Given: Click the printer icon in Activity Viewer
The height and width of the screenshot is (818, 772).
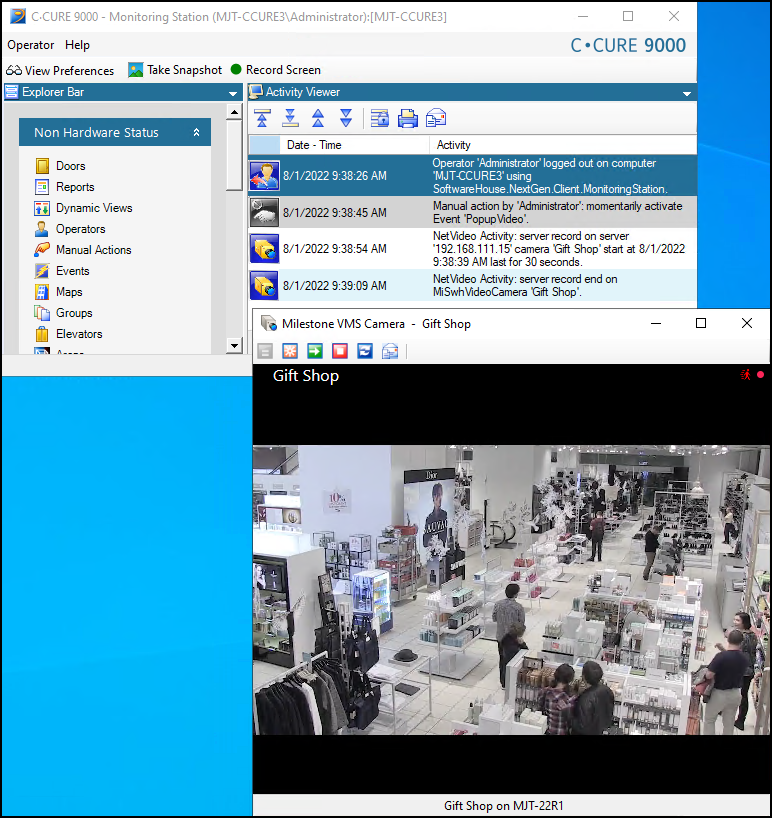Looking at the screenshot, I should point(407,118).
